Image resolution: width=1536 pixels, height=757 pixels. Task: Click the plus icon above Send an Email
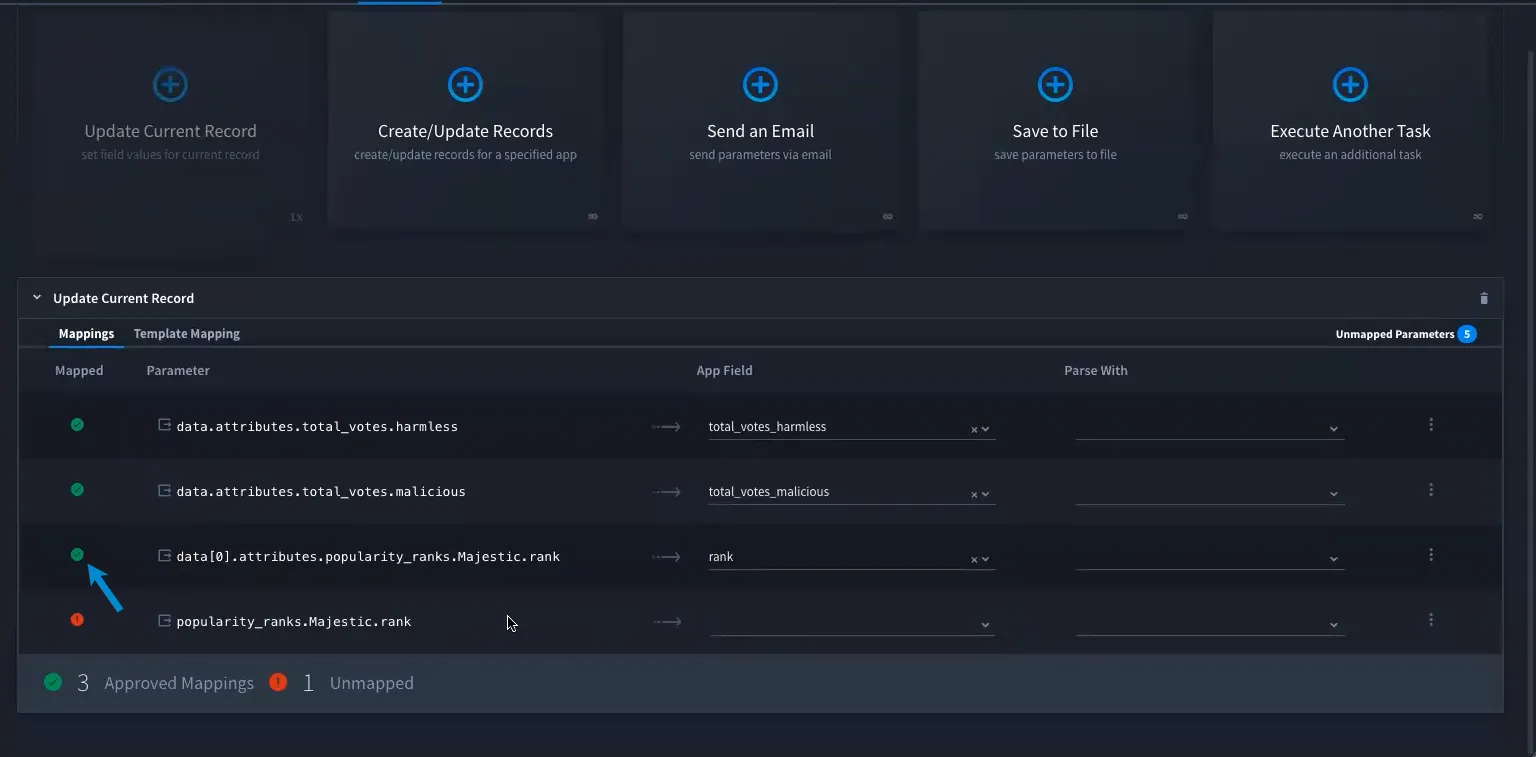pyautogui.click(x=760, y=85)
